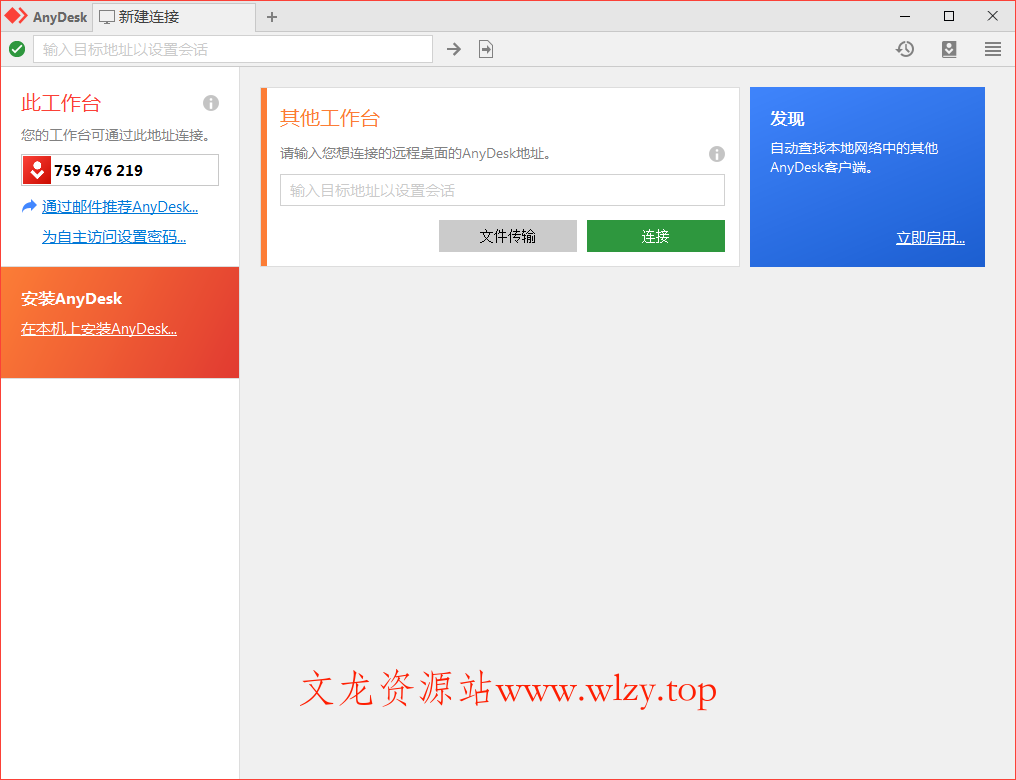Click the info icon in the 其他工作台 panel
Viewport: 1016px width, 780px height.
point(717,154)
